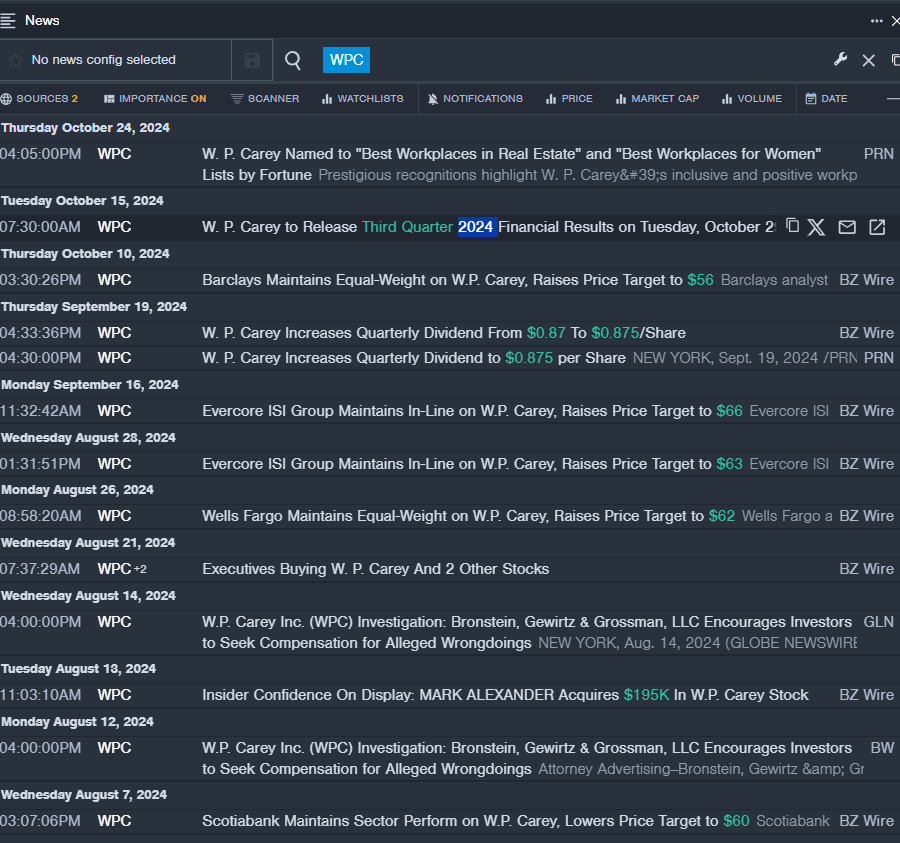Open the wrench settings icon
The height and width of the screenshot is (843, 900).
pos(840,60)
